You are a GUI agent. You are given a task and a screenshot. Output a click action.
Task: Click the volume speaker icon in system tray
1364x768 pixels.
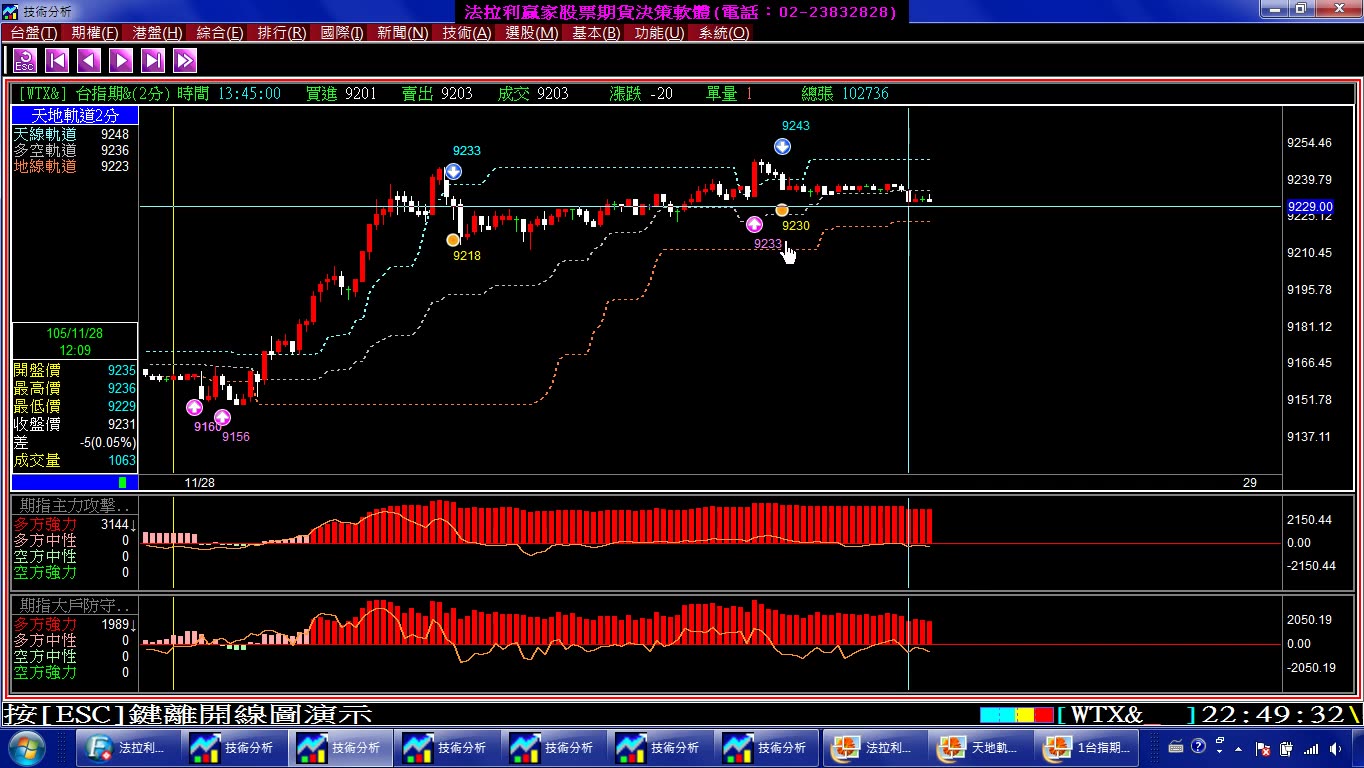click(1337, 748)
